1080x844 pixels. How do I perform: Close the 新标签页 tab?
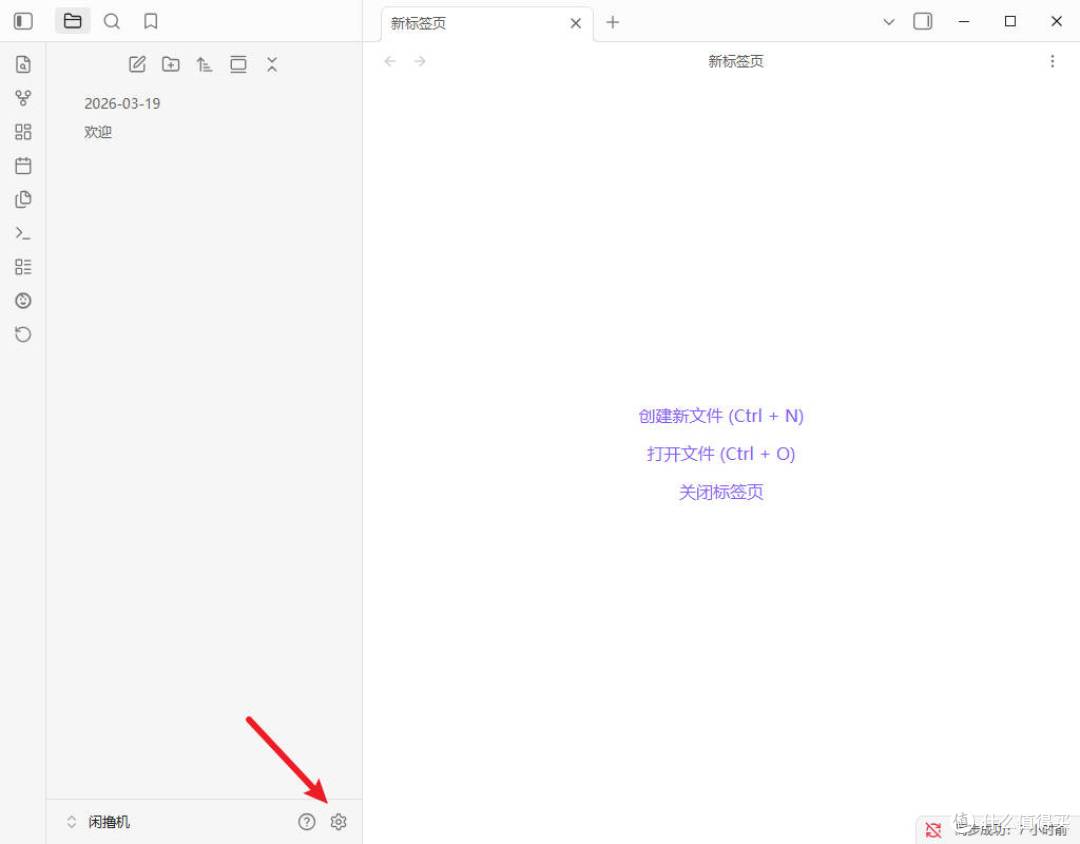click(x=576, y=23)
